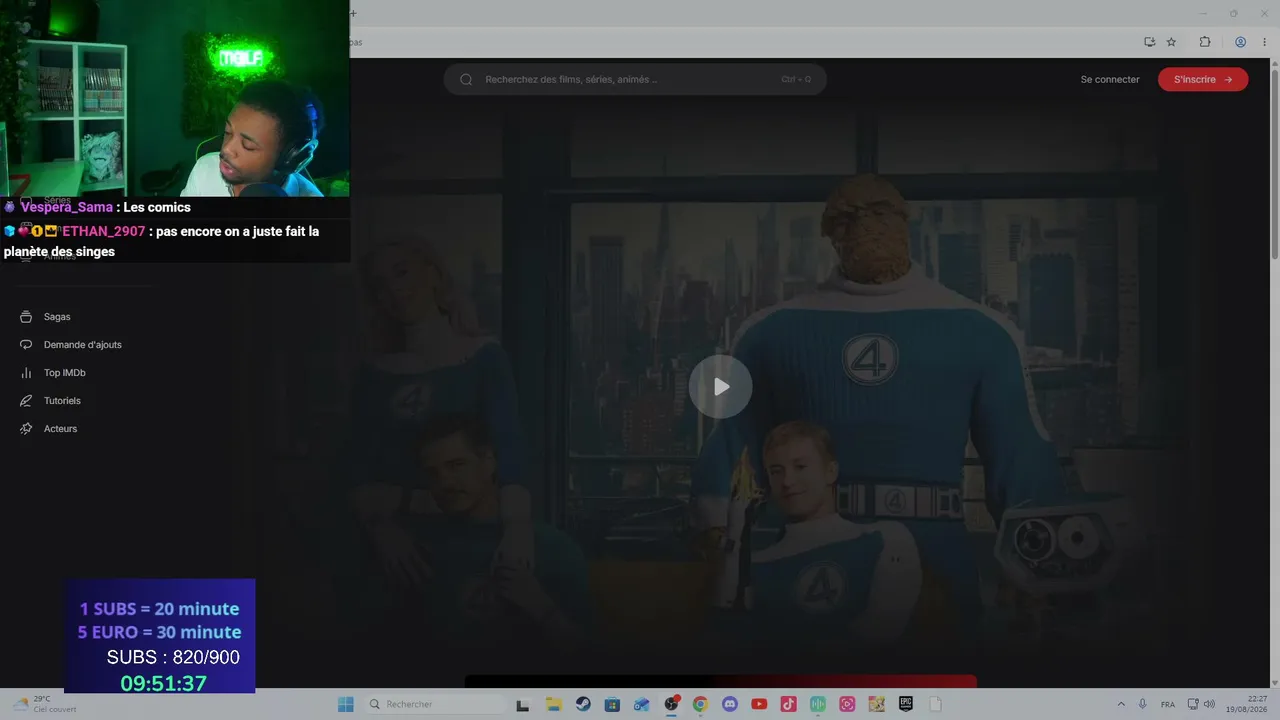Click the Demande d'ajouts speech bubble icon
1280x720 pixels.
(x=26, y=345)
